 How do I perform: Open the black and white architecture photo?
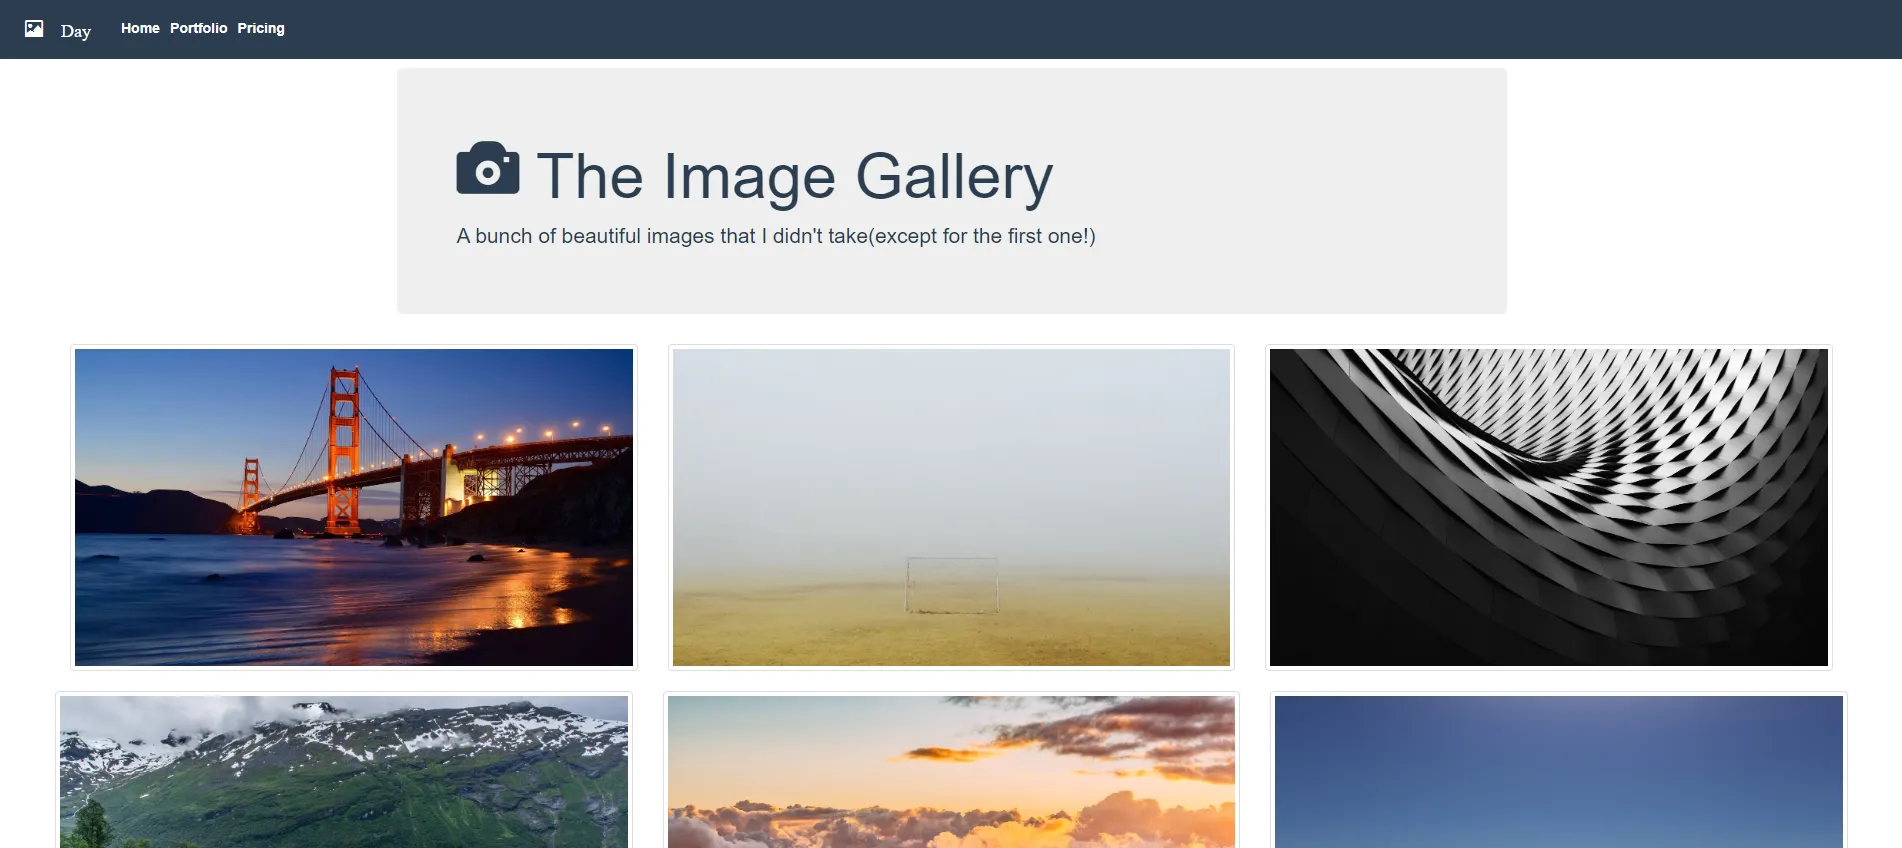pos(1549,507)
